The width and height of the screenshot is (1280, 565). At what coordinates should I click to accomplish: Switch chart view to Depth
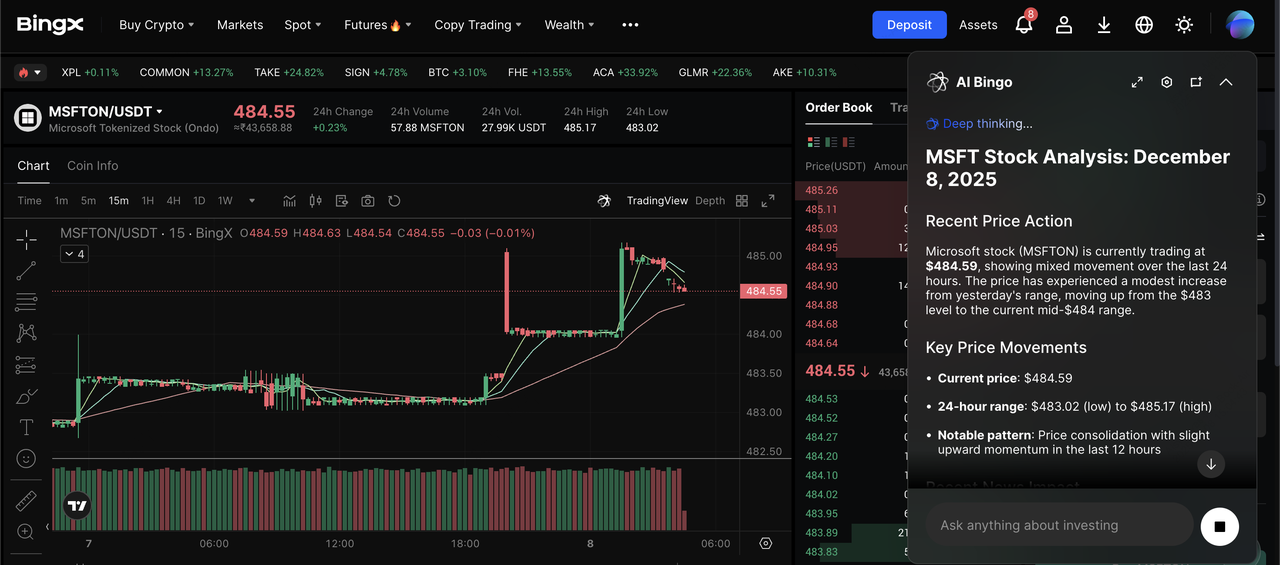[710, 201]
